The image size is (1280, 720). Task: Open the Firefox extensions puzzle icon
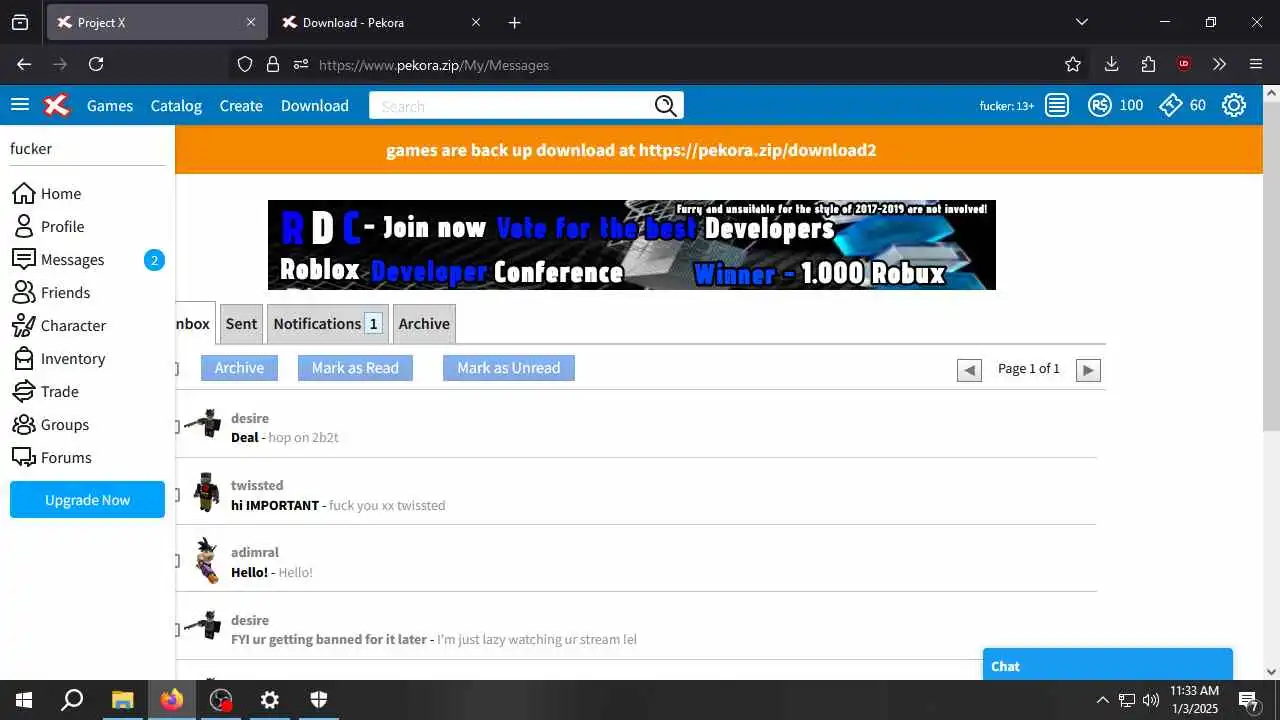pyautogui.click(x=1148, y=64)
